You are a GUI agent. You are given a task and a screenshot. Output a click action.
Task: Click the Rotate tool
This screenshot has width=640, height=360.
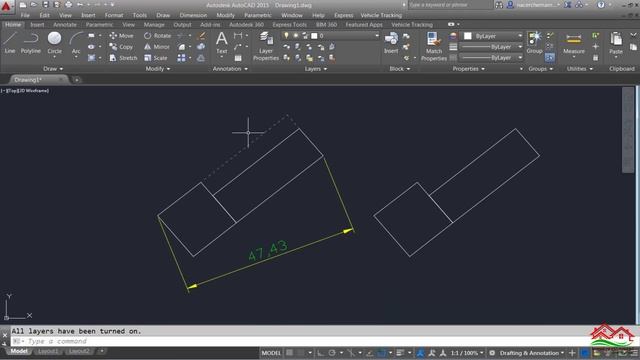157,36
